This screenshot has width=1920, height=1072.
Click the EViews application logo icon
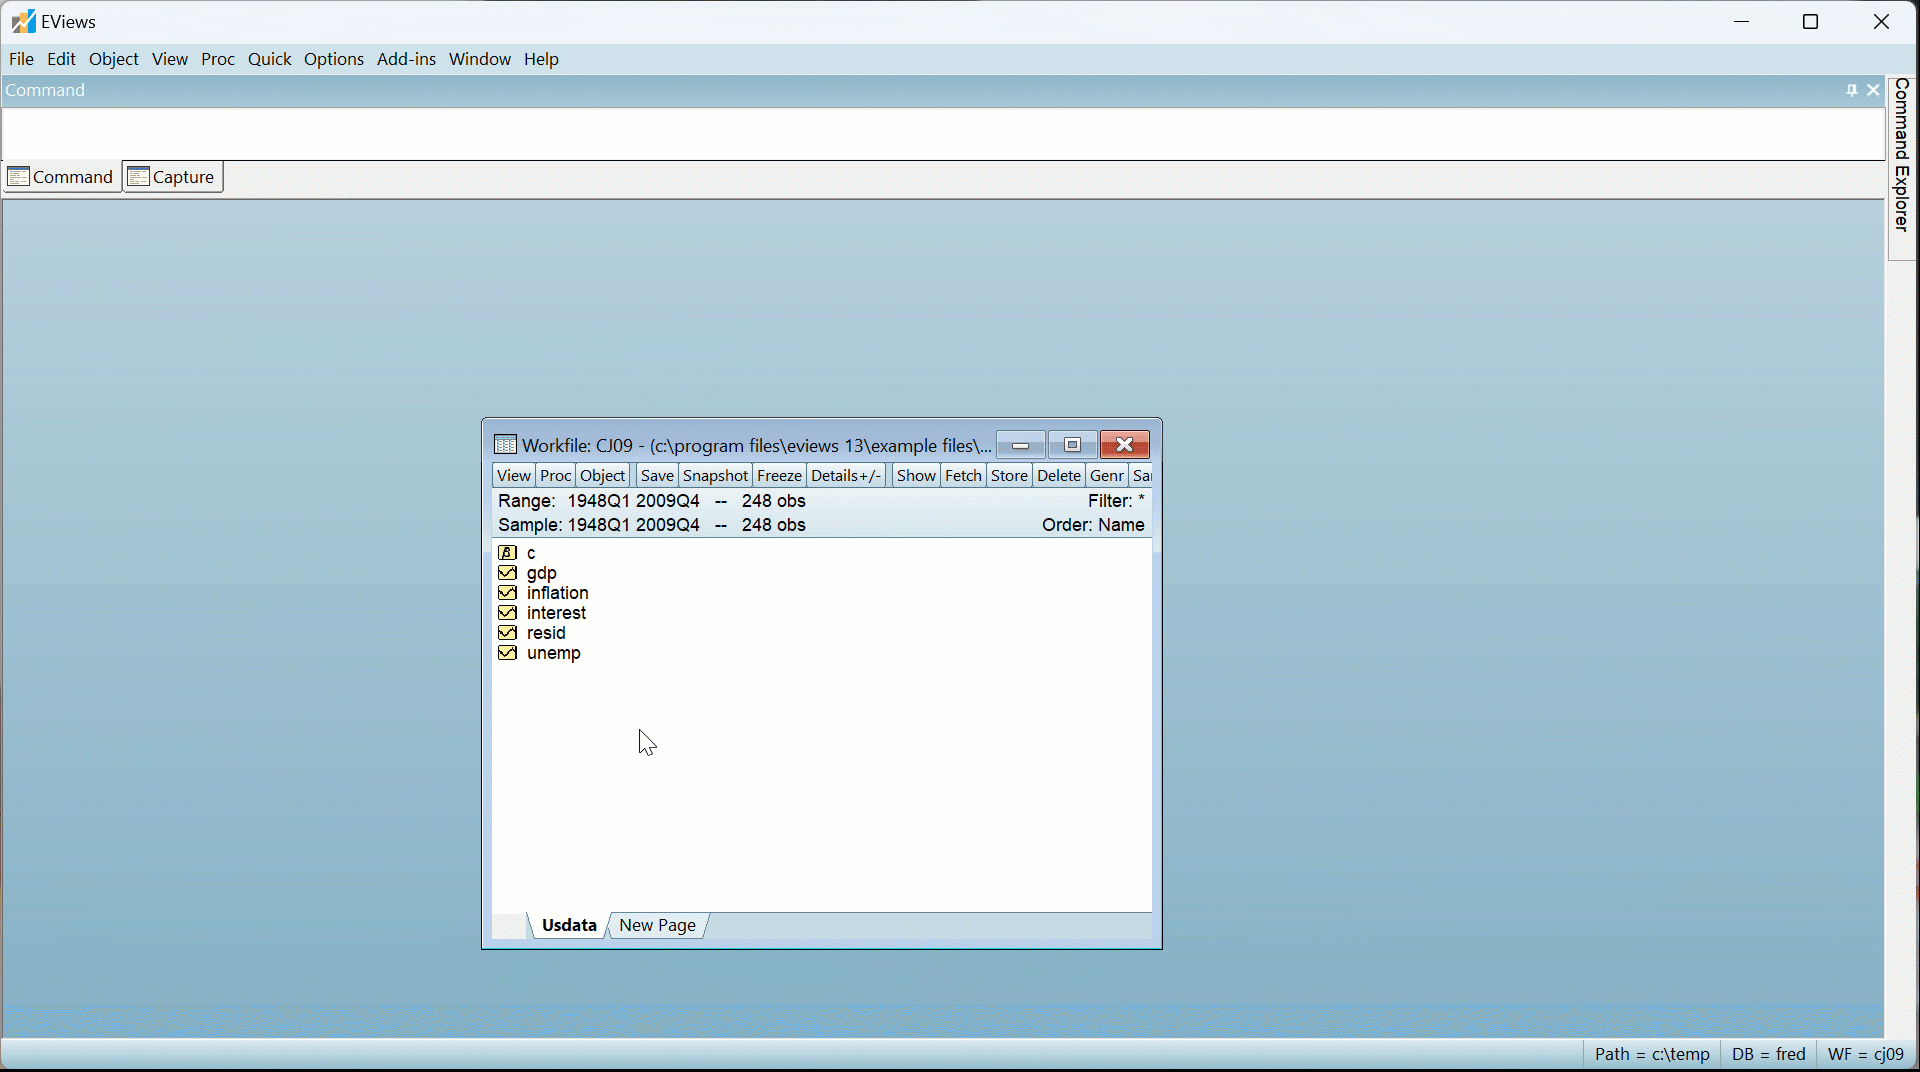pyautogui.click(x=24, y=21)
